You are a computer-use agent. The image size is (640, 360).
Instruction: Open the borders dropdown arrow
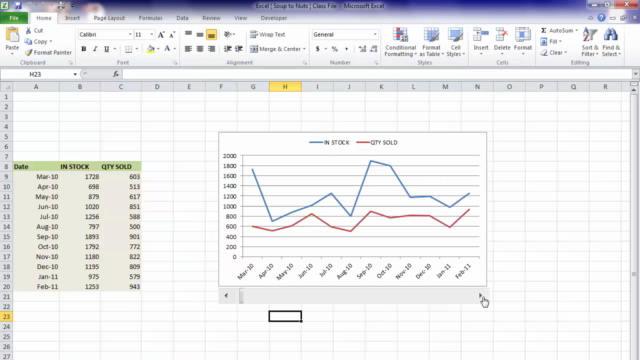pos(136,49)
